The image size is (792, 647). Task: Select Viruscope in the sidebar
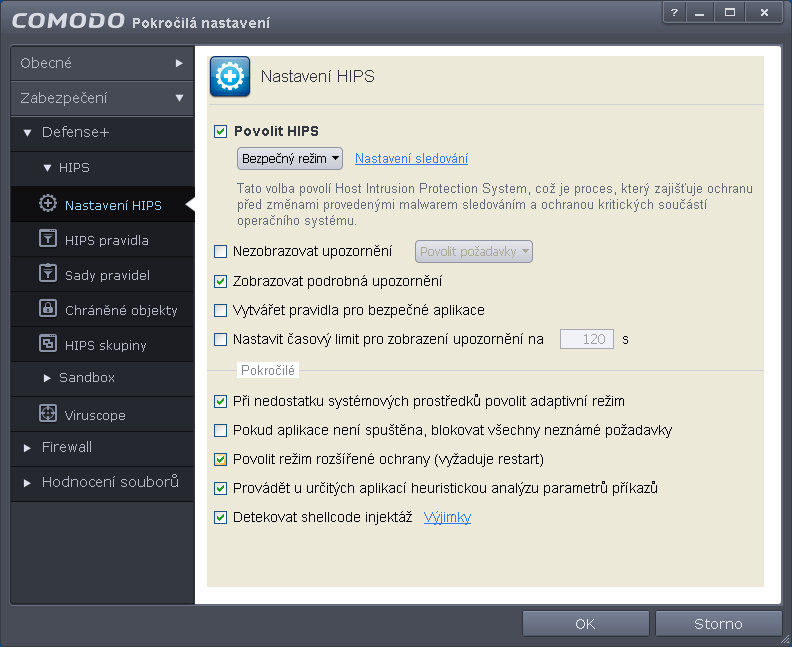(102, 415)
